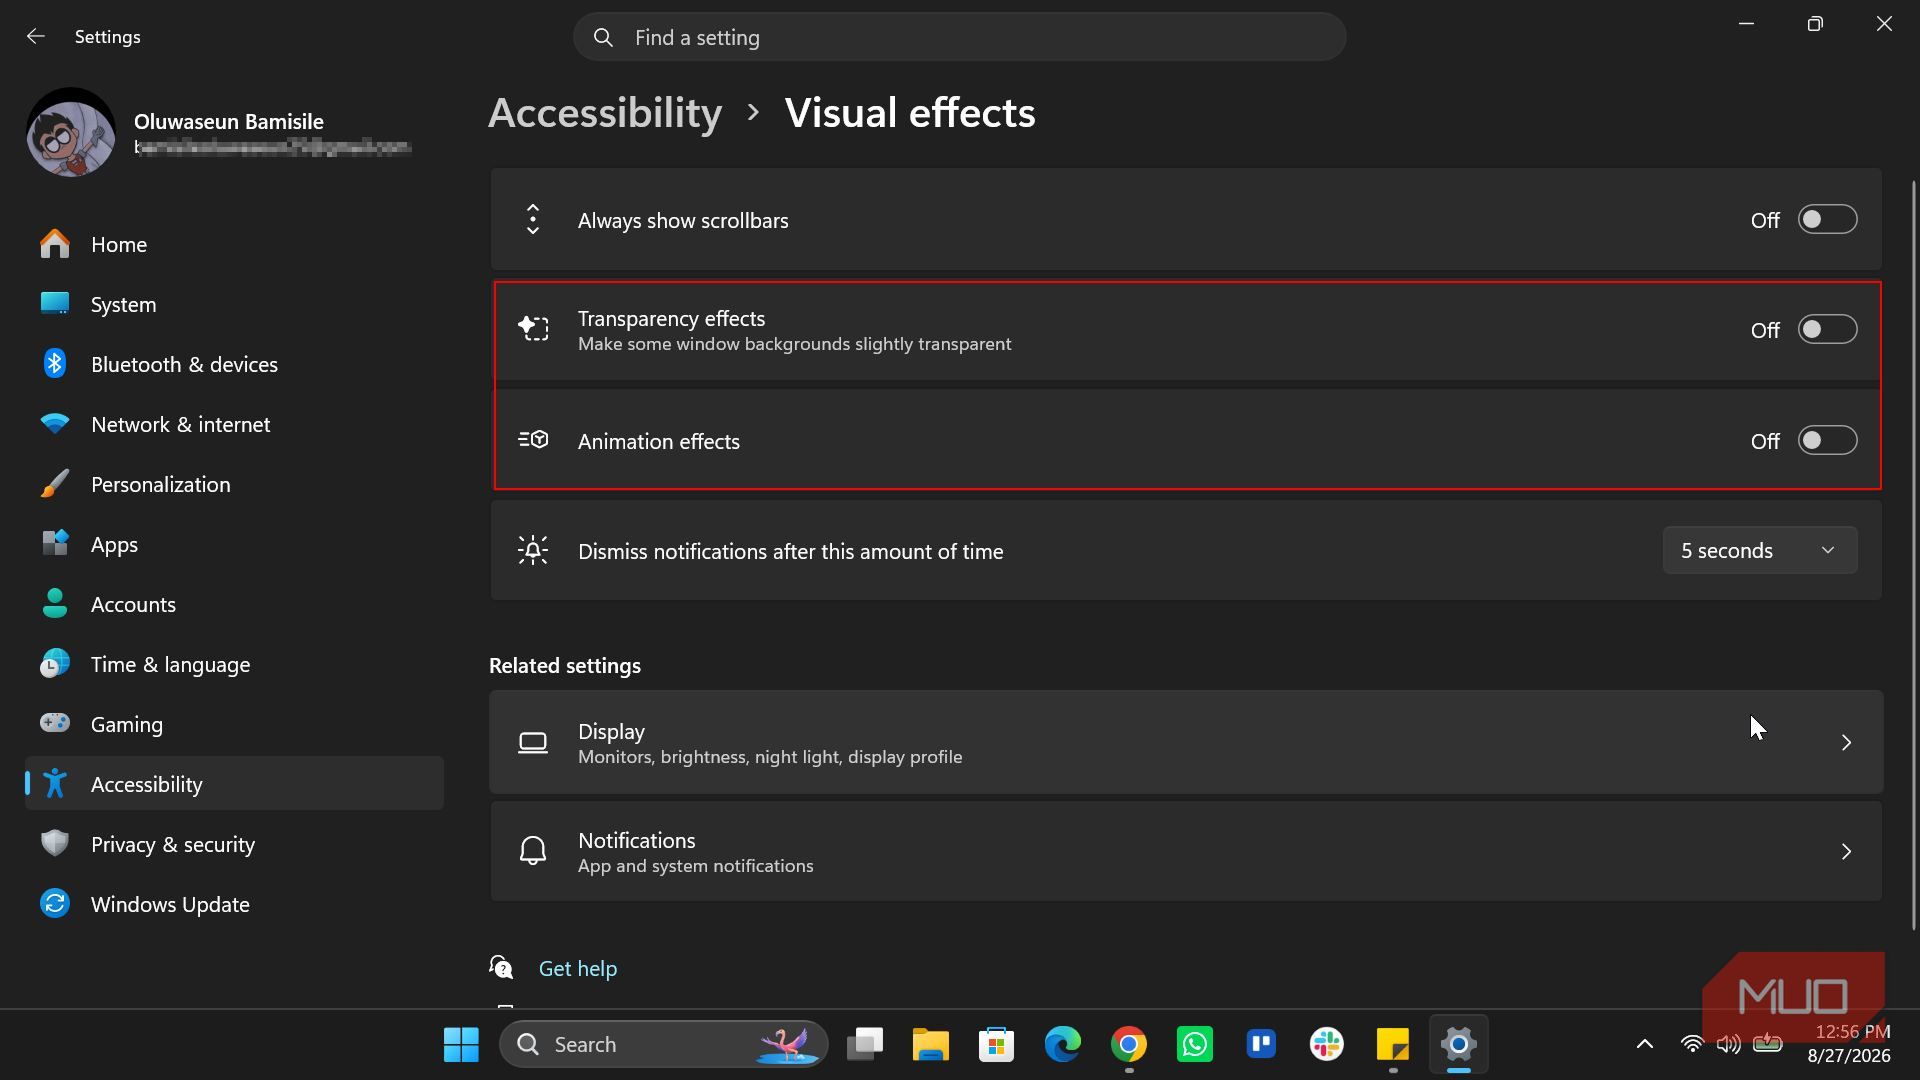
Task: Open Microsoft Store from taskbar
Action: (996, 1045)
